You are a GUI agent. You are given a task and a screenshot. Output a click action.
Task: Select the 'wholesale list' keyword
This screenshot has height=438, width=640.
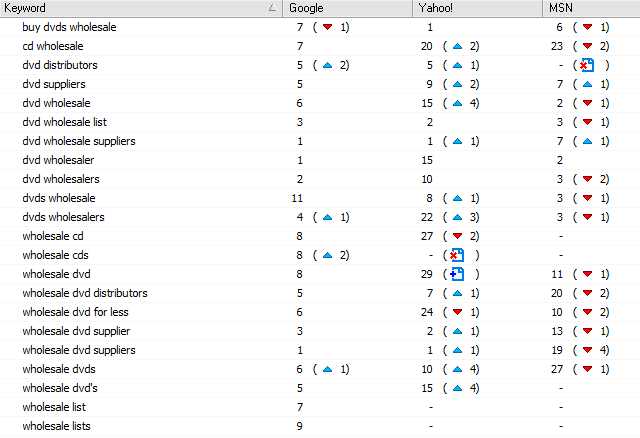[54, 407]
